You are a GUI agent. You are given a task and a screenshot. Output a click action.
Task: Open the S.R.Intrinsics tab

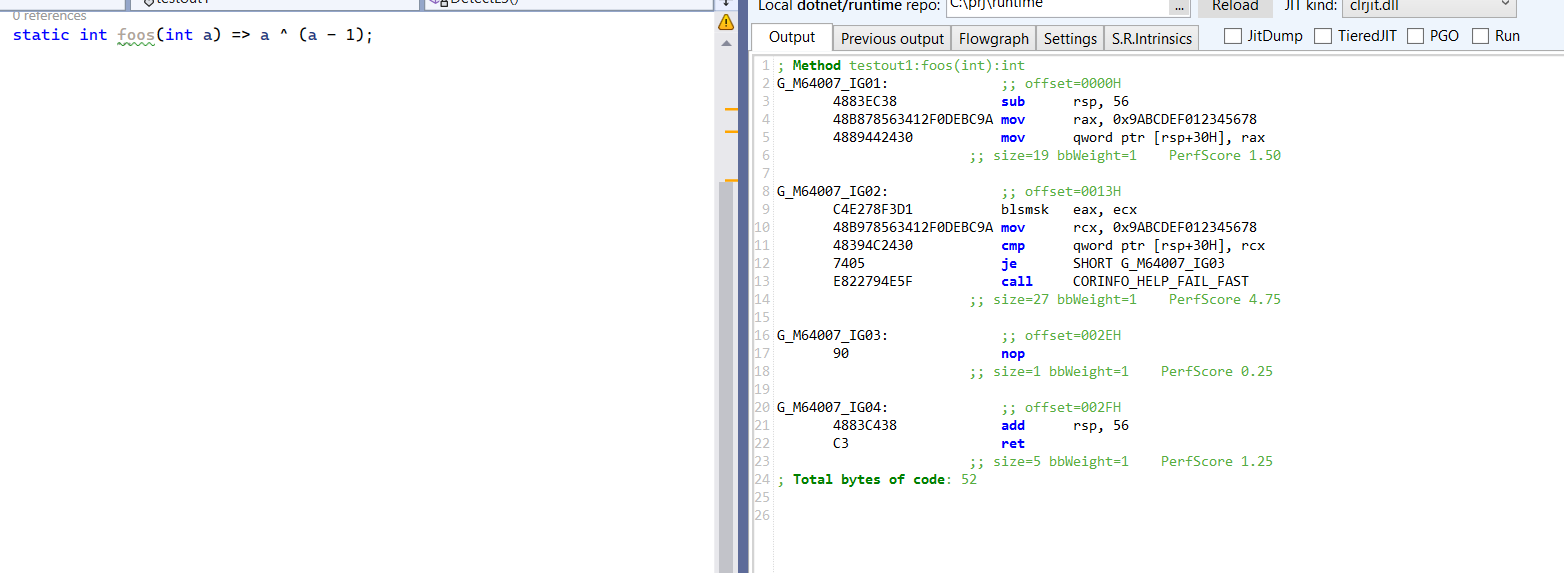click(x=1152, y=38)
